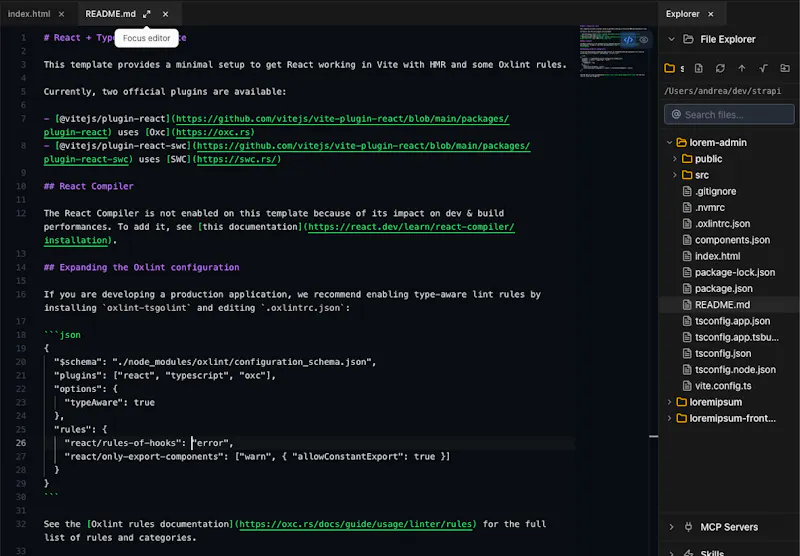Switch to source code view icon
This screenshot has width=800, height=556.
pos(628,40)
